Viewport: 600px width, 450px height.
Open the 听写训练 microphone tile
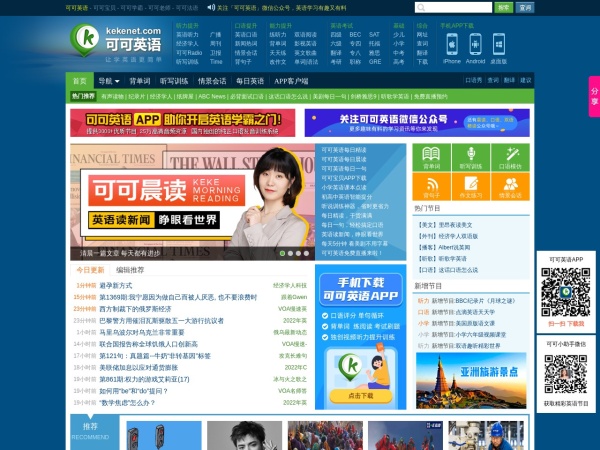(x=469, y=158)
